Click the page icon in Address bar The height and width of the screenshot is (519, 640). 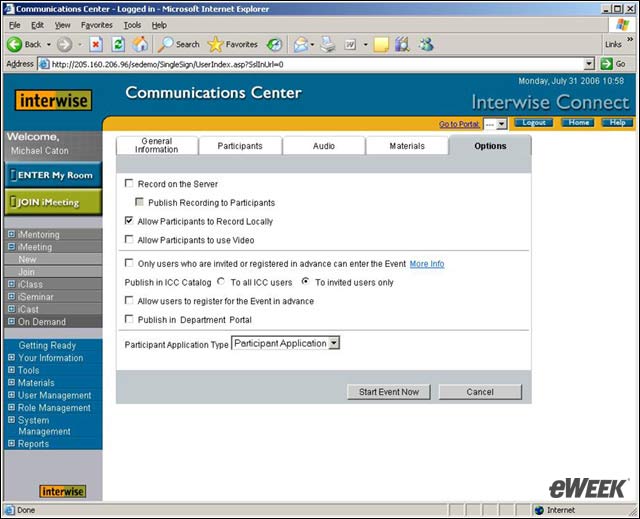point(44,64)
